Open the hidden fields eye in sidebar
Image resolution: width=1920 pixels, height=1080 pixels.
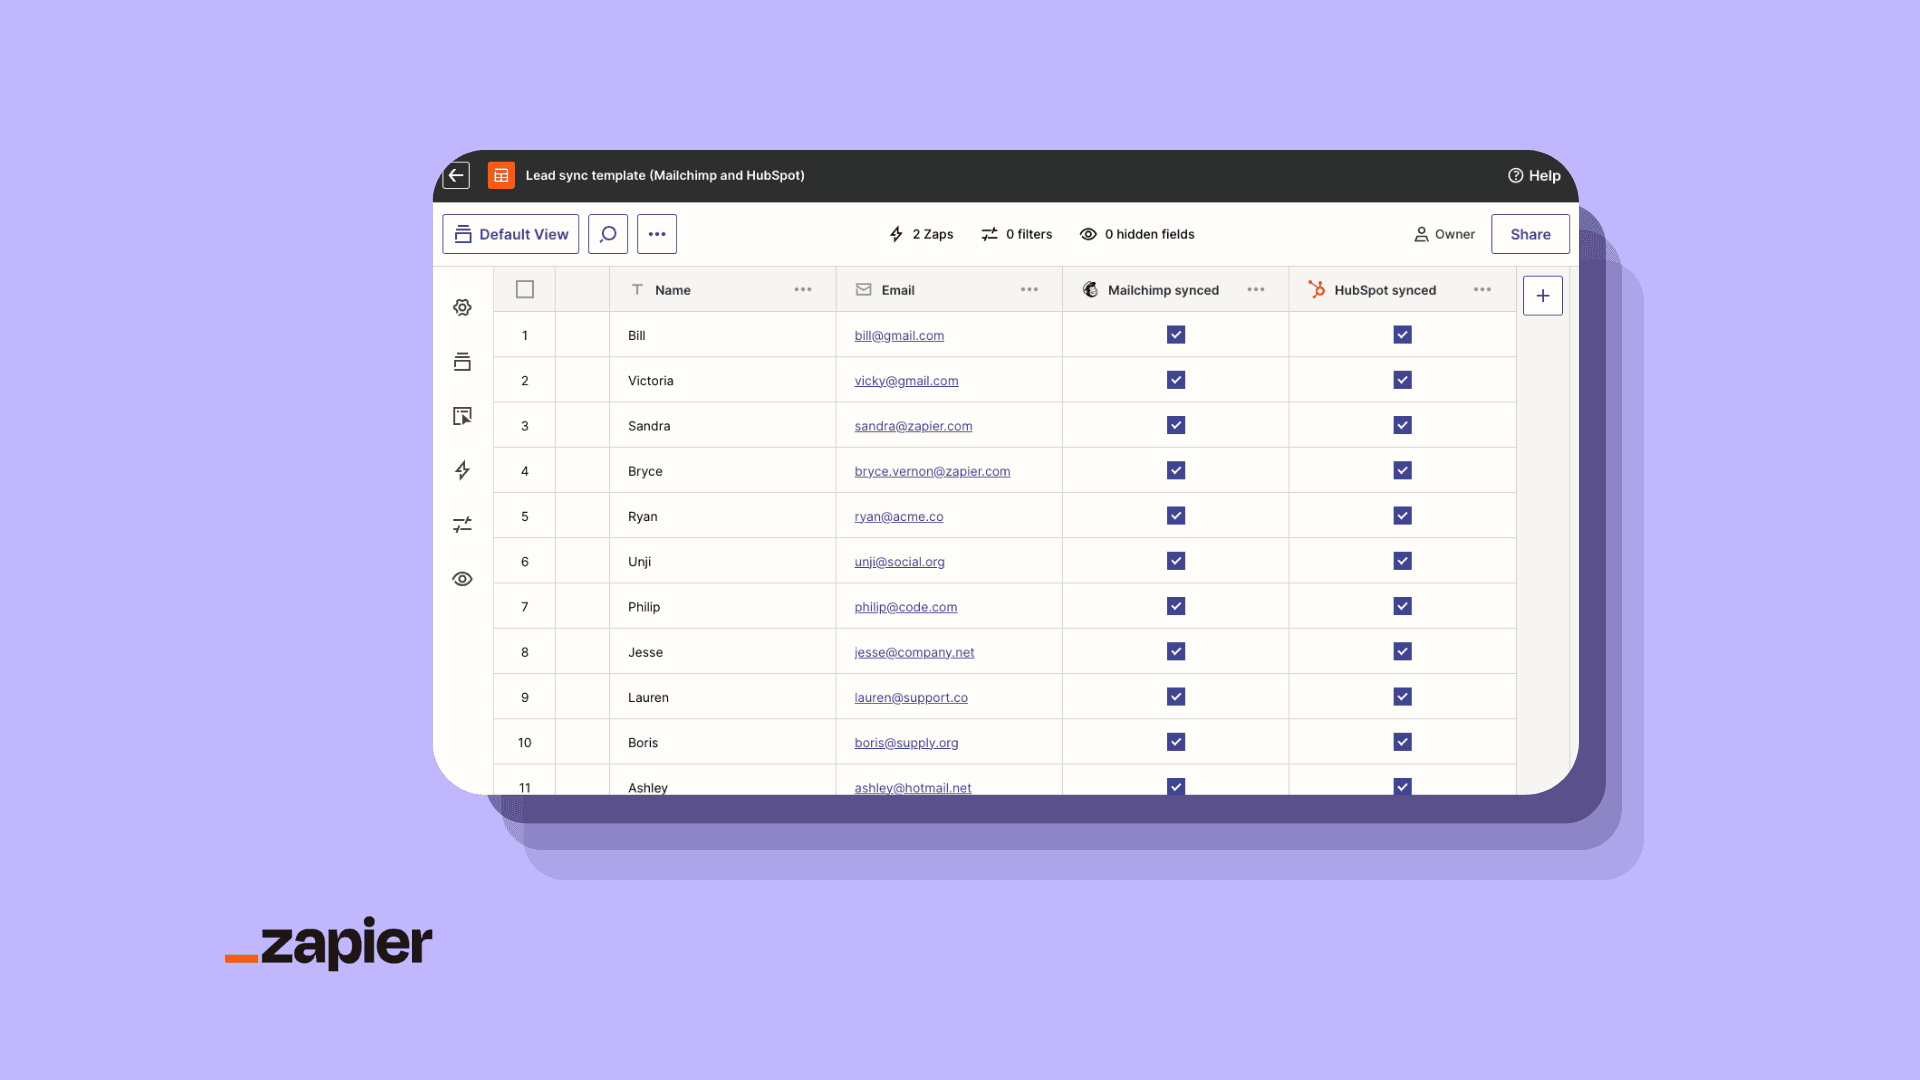[x=462, y=579]
